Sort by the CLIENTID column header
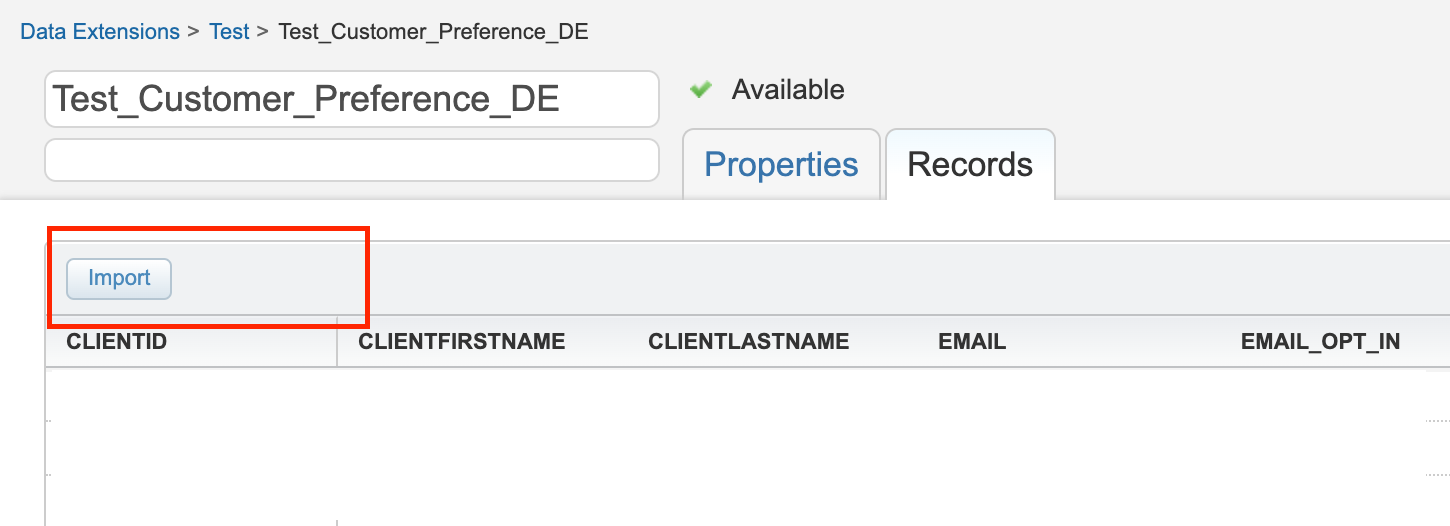 117,342
